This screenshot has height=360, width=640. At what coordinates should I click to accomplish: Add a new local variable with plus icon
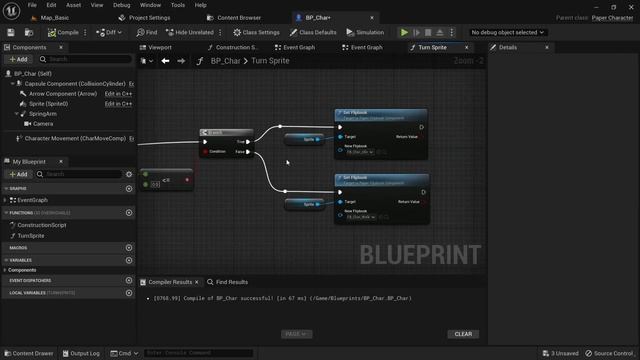coord(129,293)
